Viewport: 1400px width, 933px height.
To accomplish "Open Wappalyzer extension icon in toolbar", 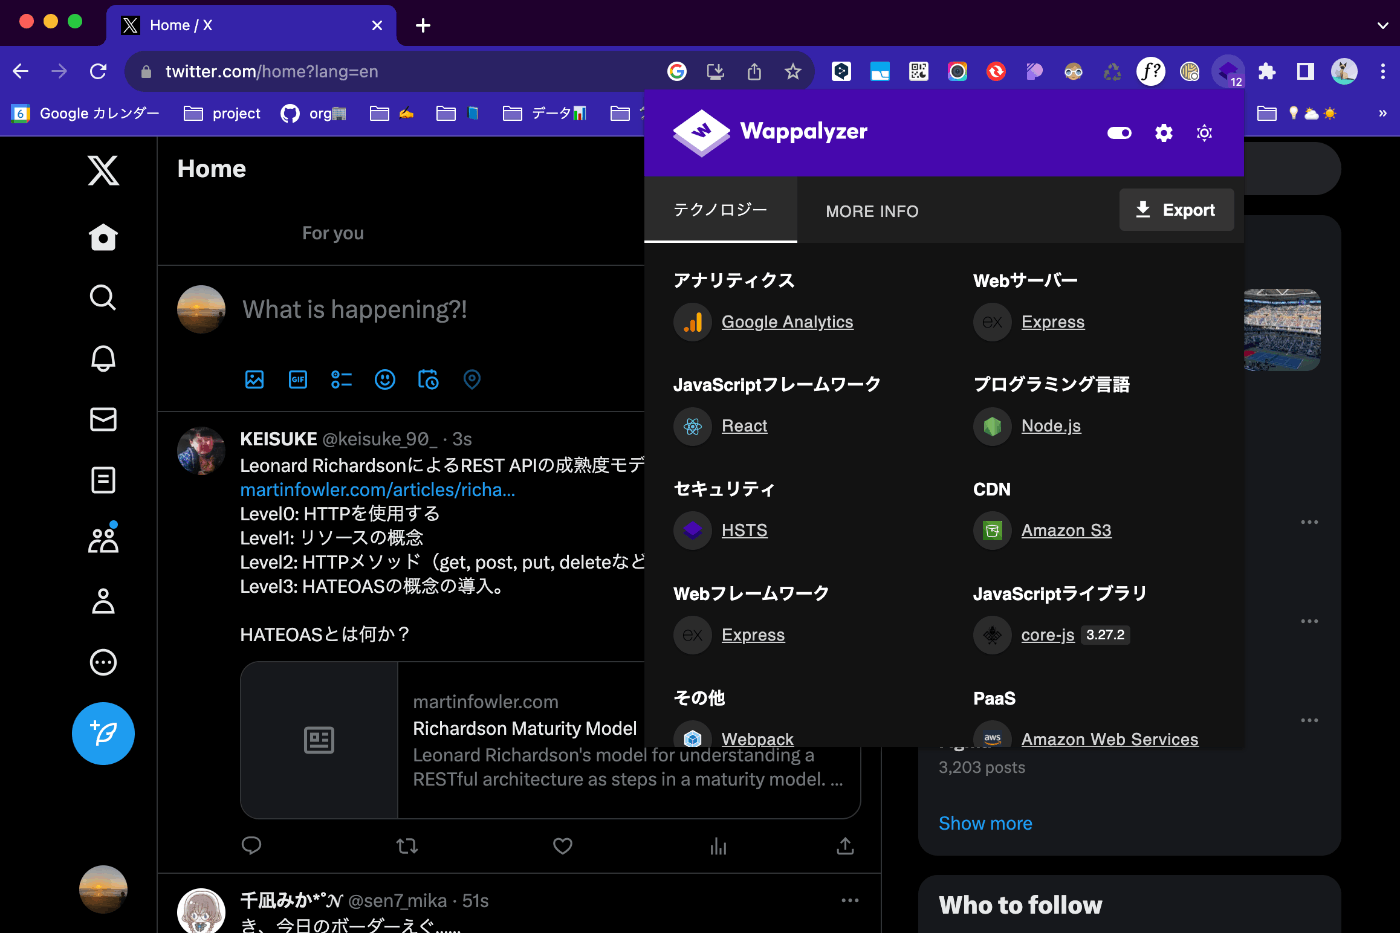I will 1228,71.
